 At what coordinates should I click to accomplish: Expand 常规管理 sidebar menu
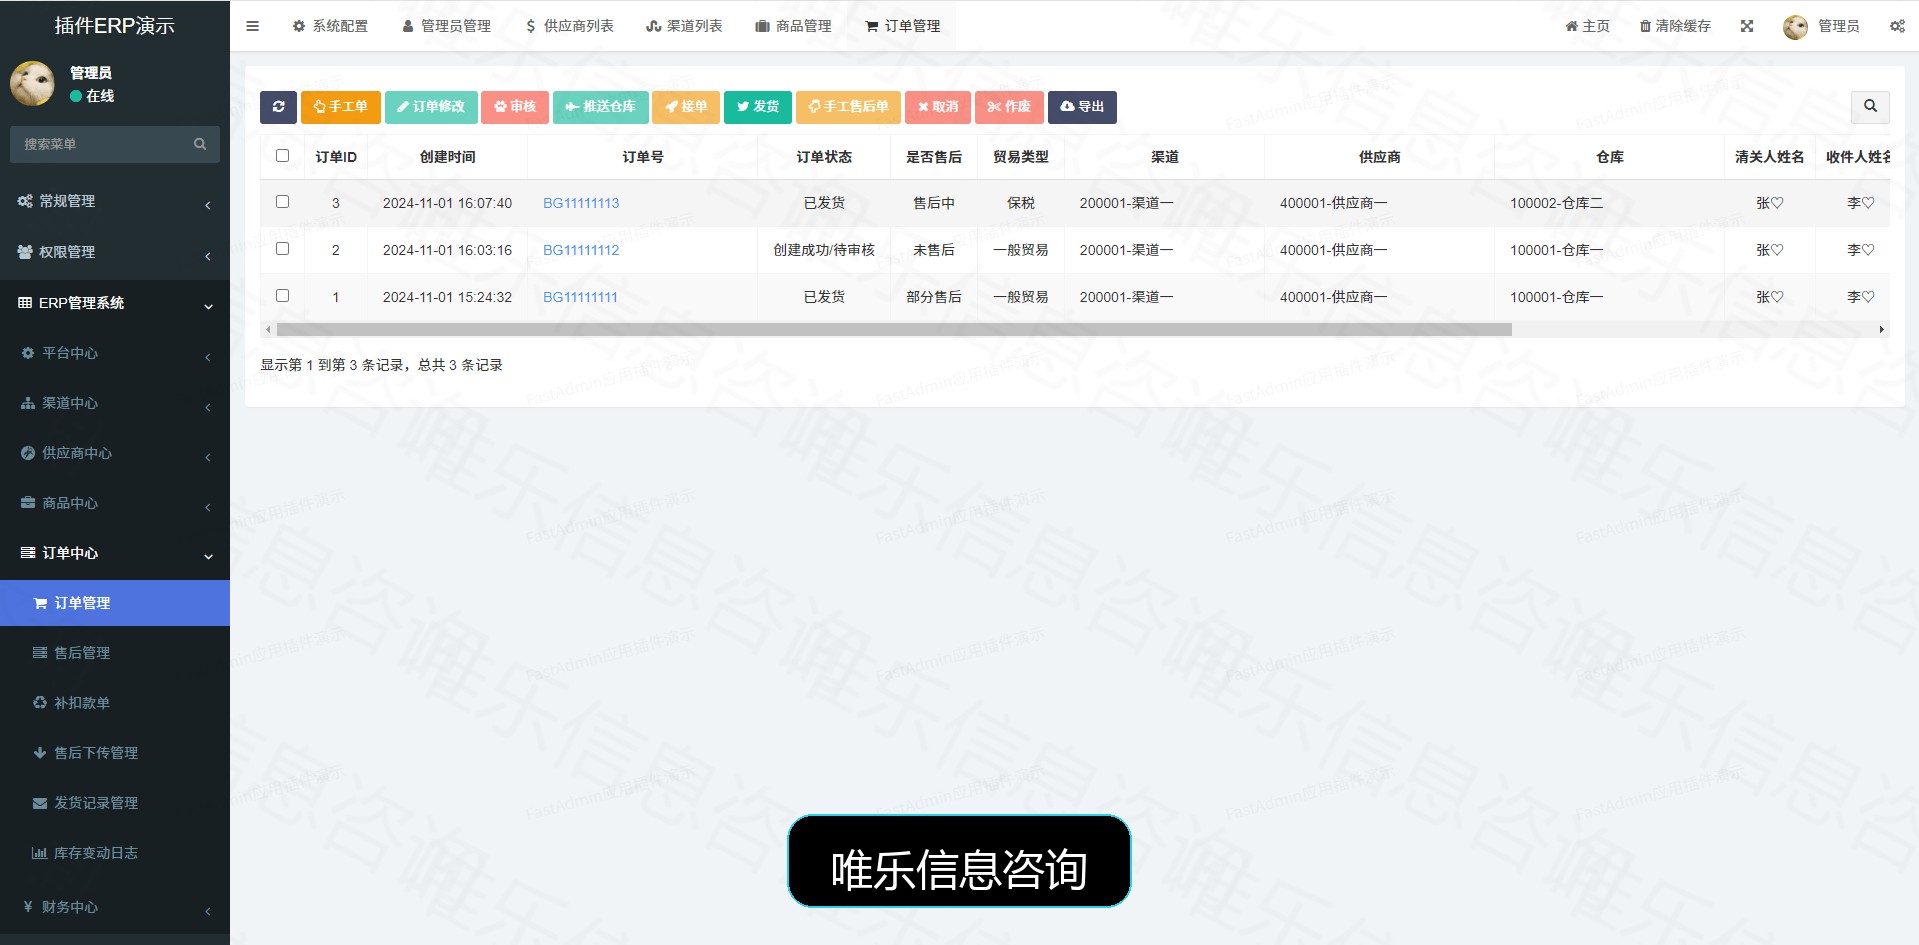click(x=115, y=201)
